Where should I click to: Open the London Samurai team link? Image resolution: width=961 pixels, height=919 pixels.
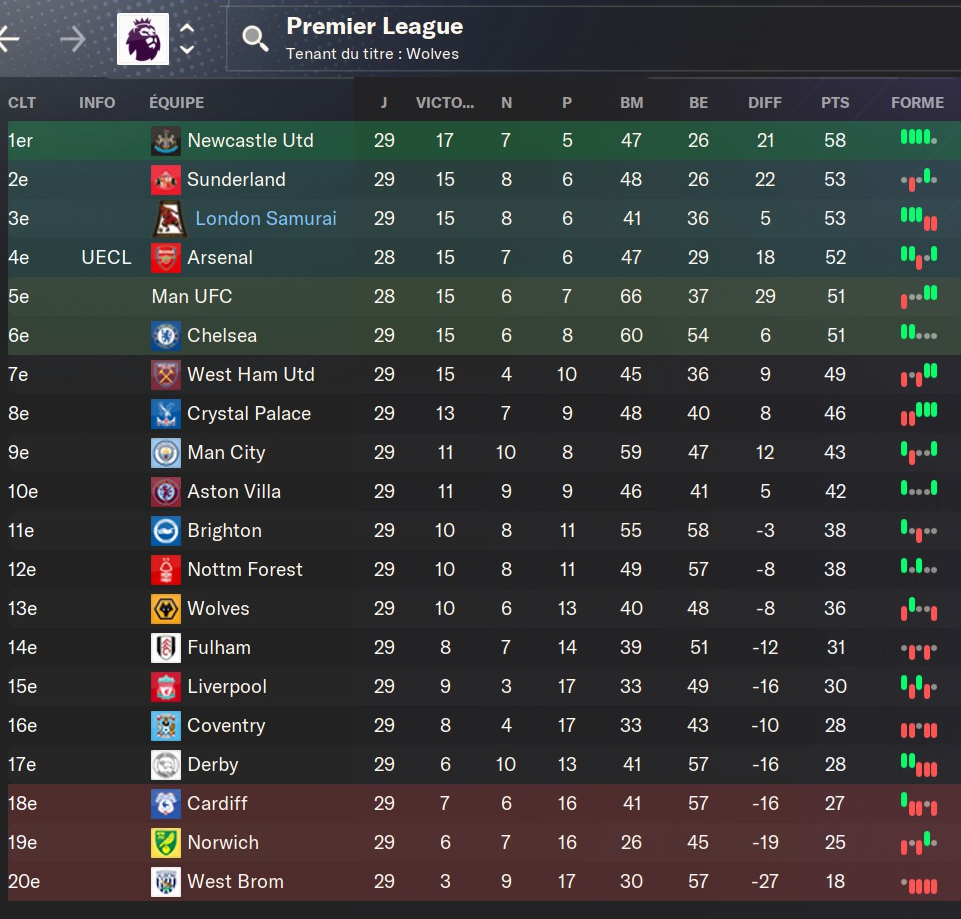point(265,218)
